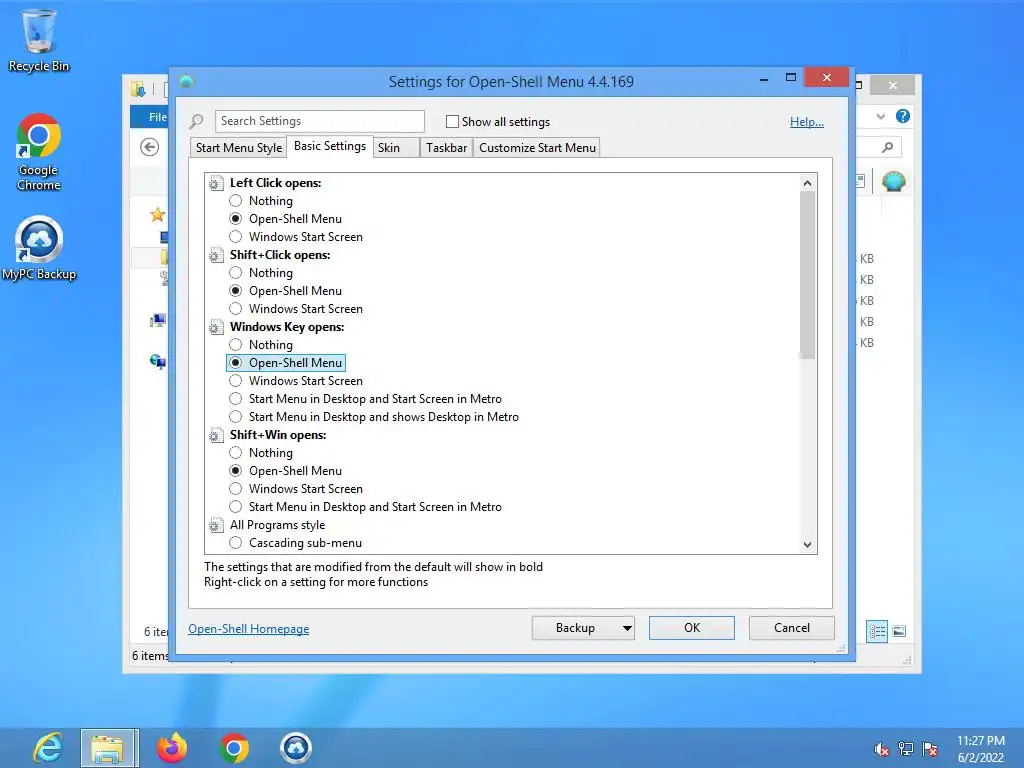Image resolution: width=1024 pixels, height=768 pixels.
Task: Launch Google Chrome from desktop shortcut
Action: coord(39,152)
